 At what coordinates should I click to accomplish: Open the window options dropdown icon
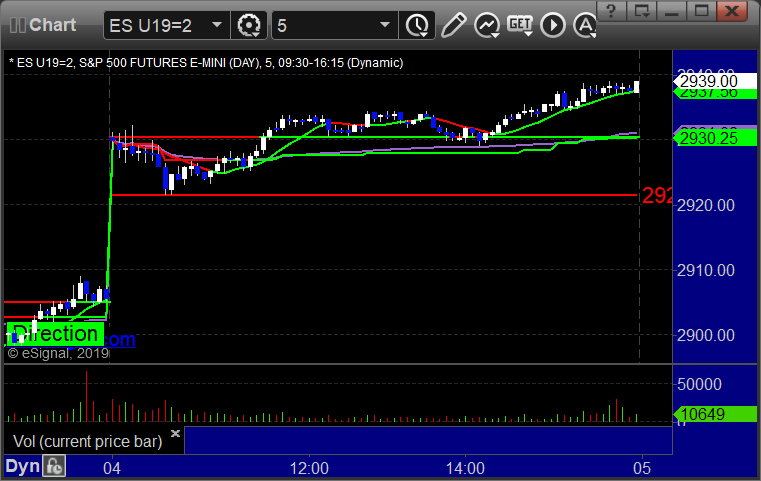point(642,11)
